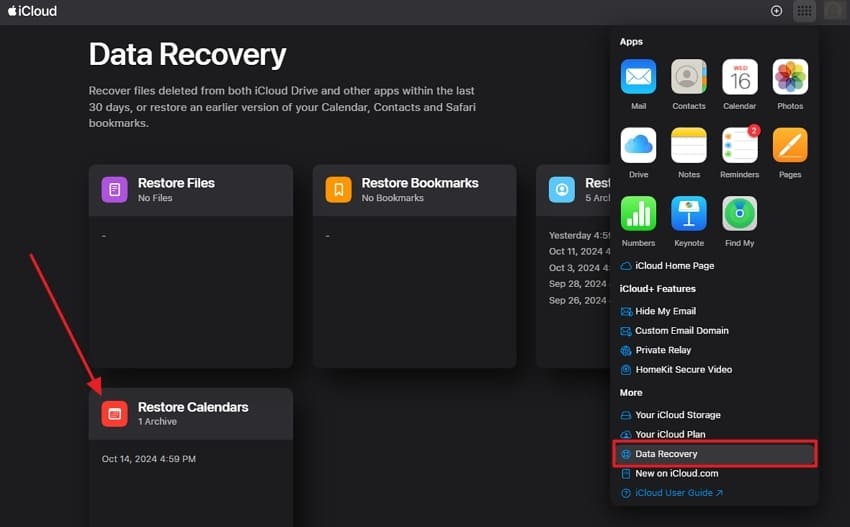
Task: Click the red Restore Calendars icon
Action: click(114, 414)
